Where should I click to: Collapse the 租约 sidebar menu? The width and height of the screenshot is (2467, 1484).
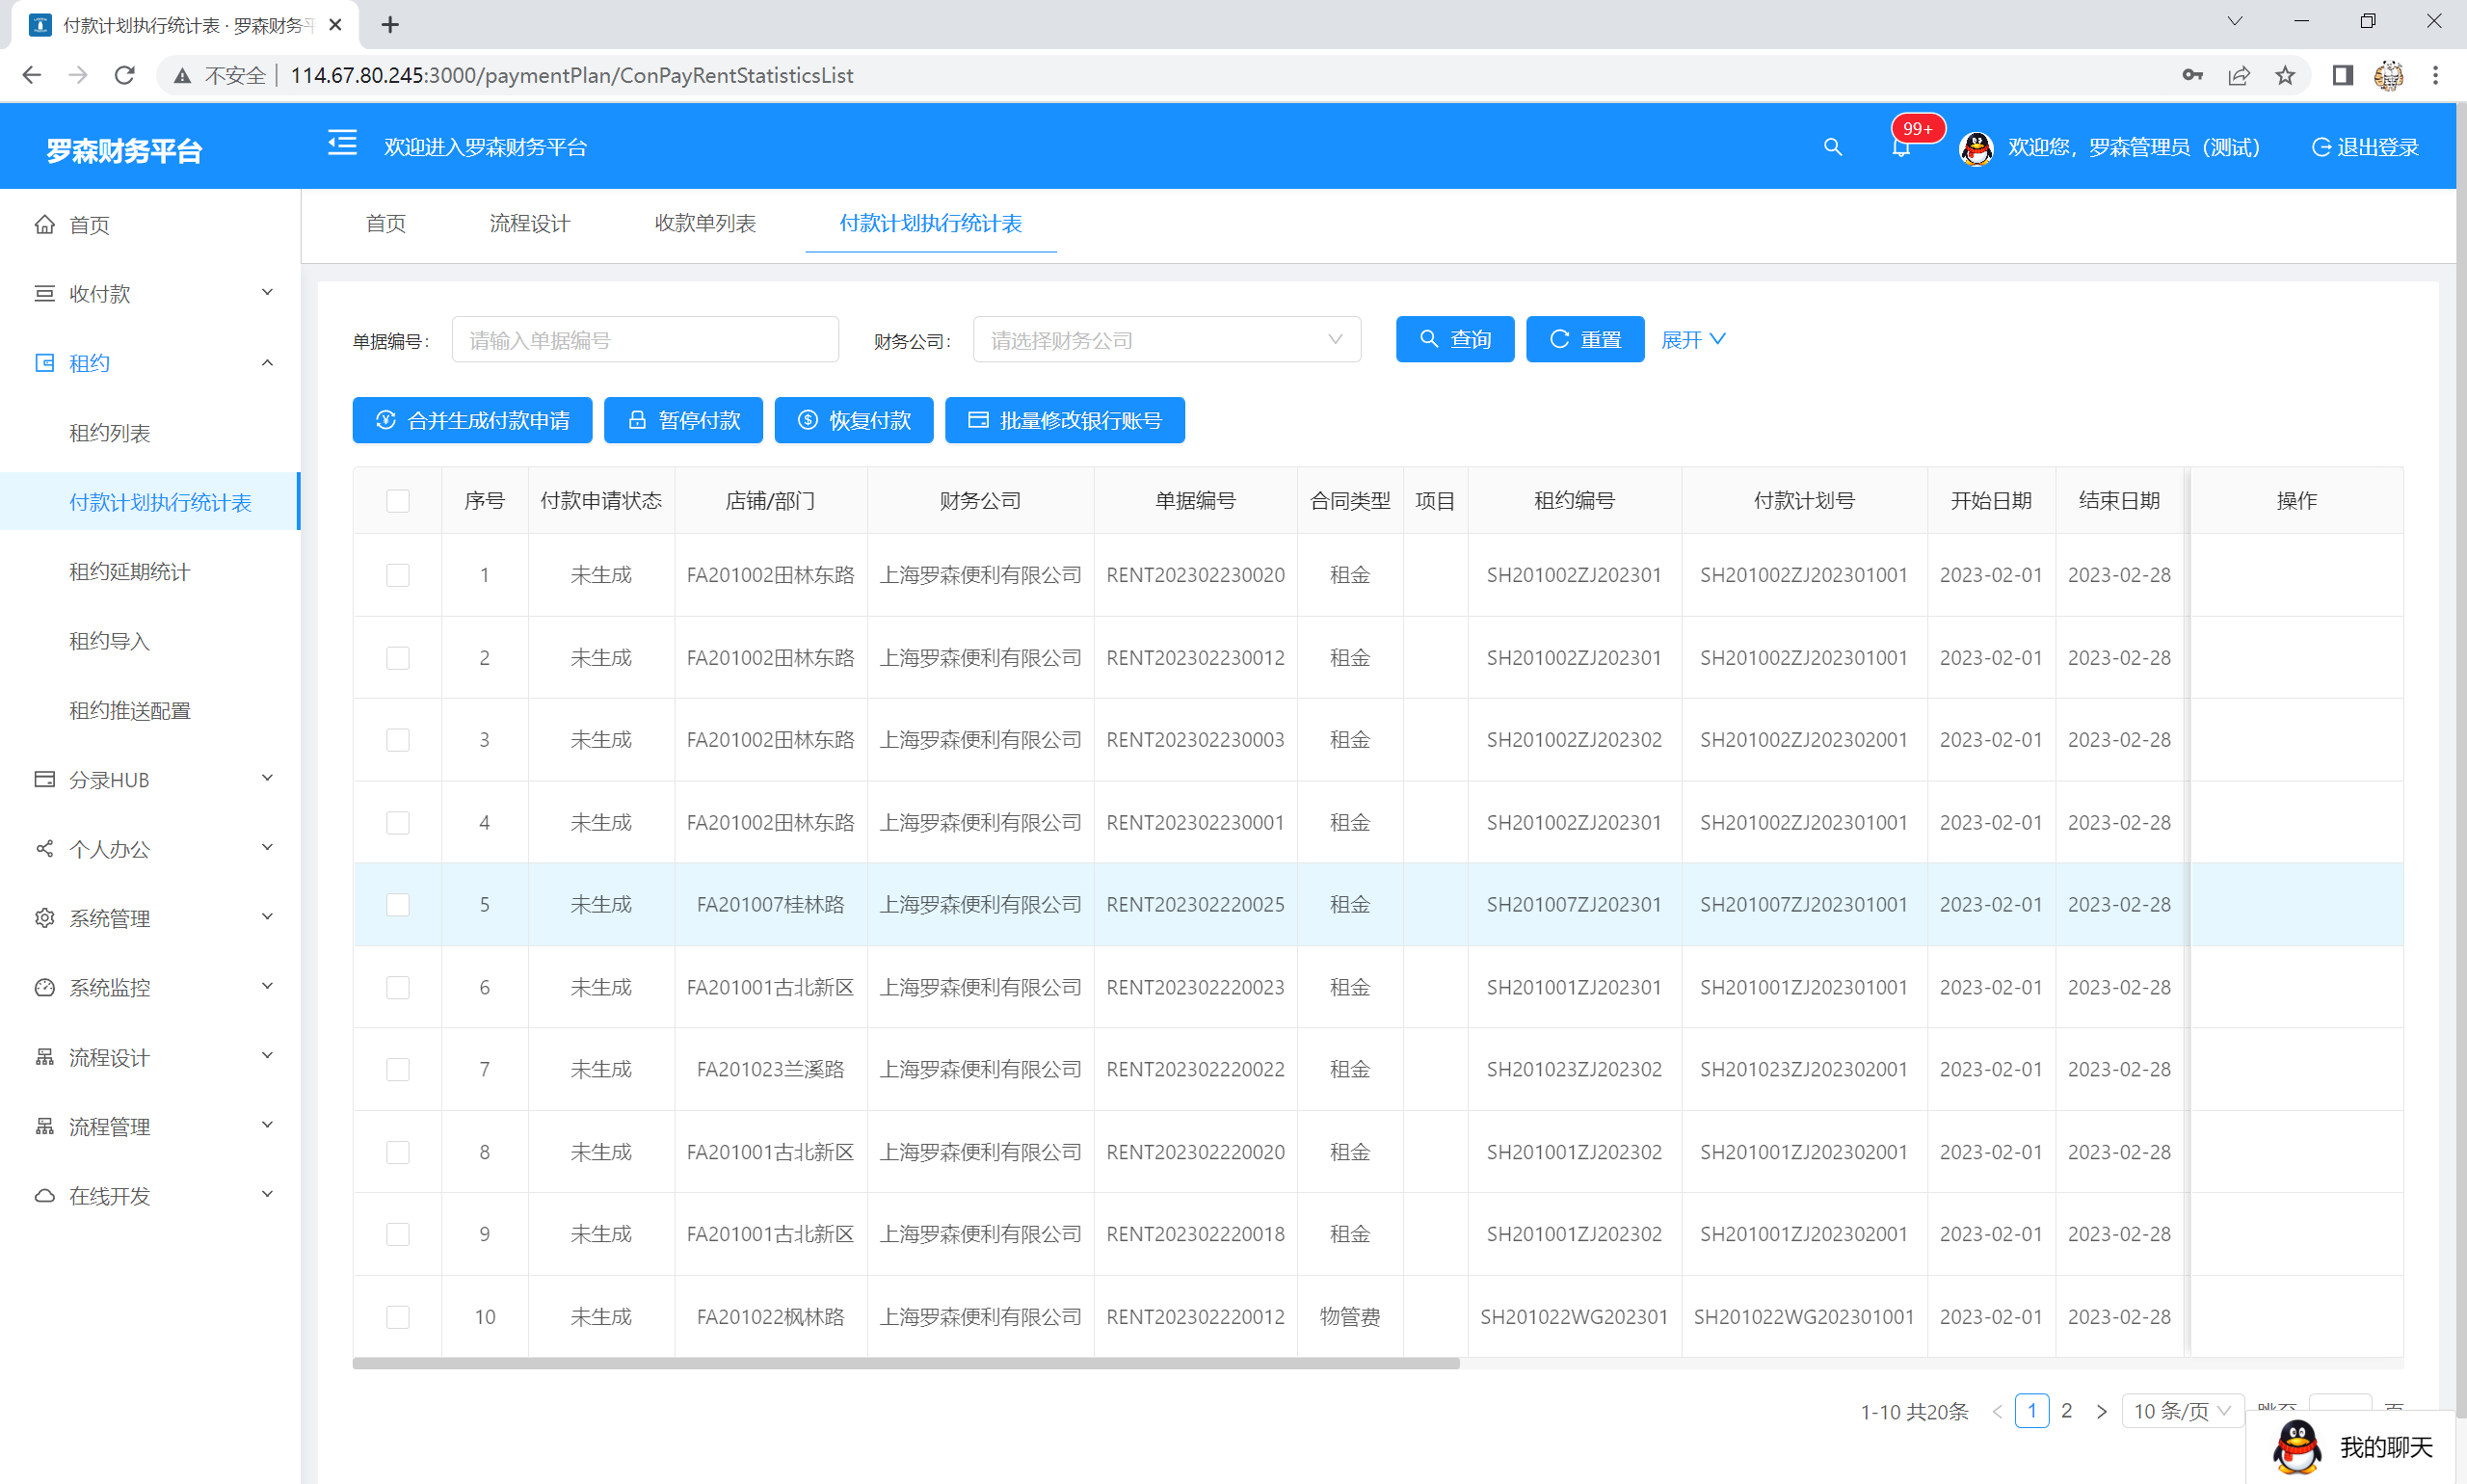pyautogui.click(x=150, y=363)
